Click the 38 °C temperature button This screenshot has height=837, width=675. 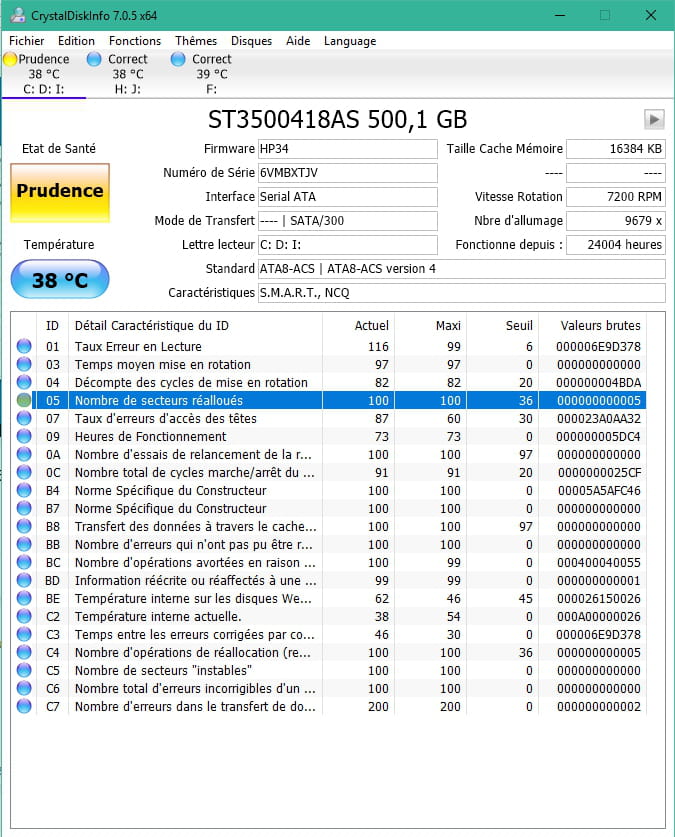[60, 279]
